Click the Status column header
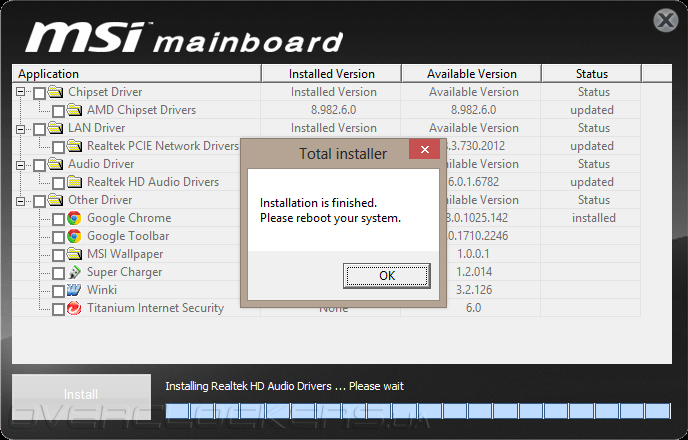Screen dimensions: 688x440 click(591, 73)
